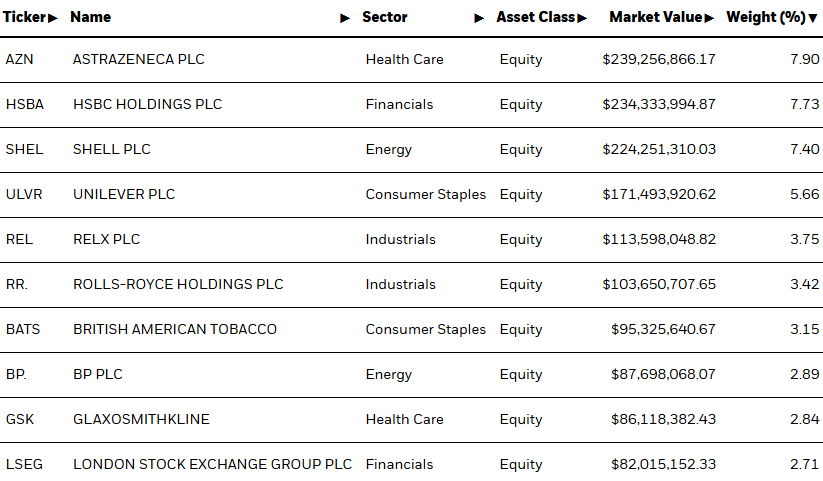
Task: Click ROLLS-ROYCE HOLDINGS PLC name
Action: [x=178, y=284]
